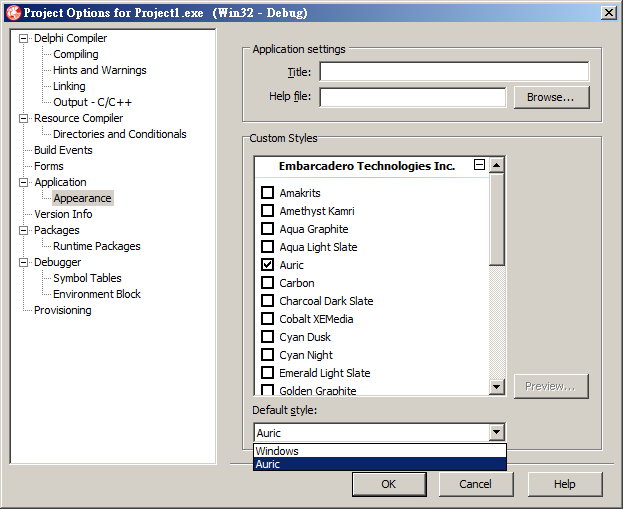The image size is (623, 509).
Task: Open the Linking options page
Action: click(69, 86)
